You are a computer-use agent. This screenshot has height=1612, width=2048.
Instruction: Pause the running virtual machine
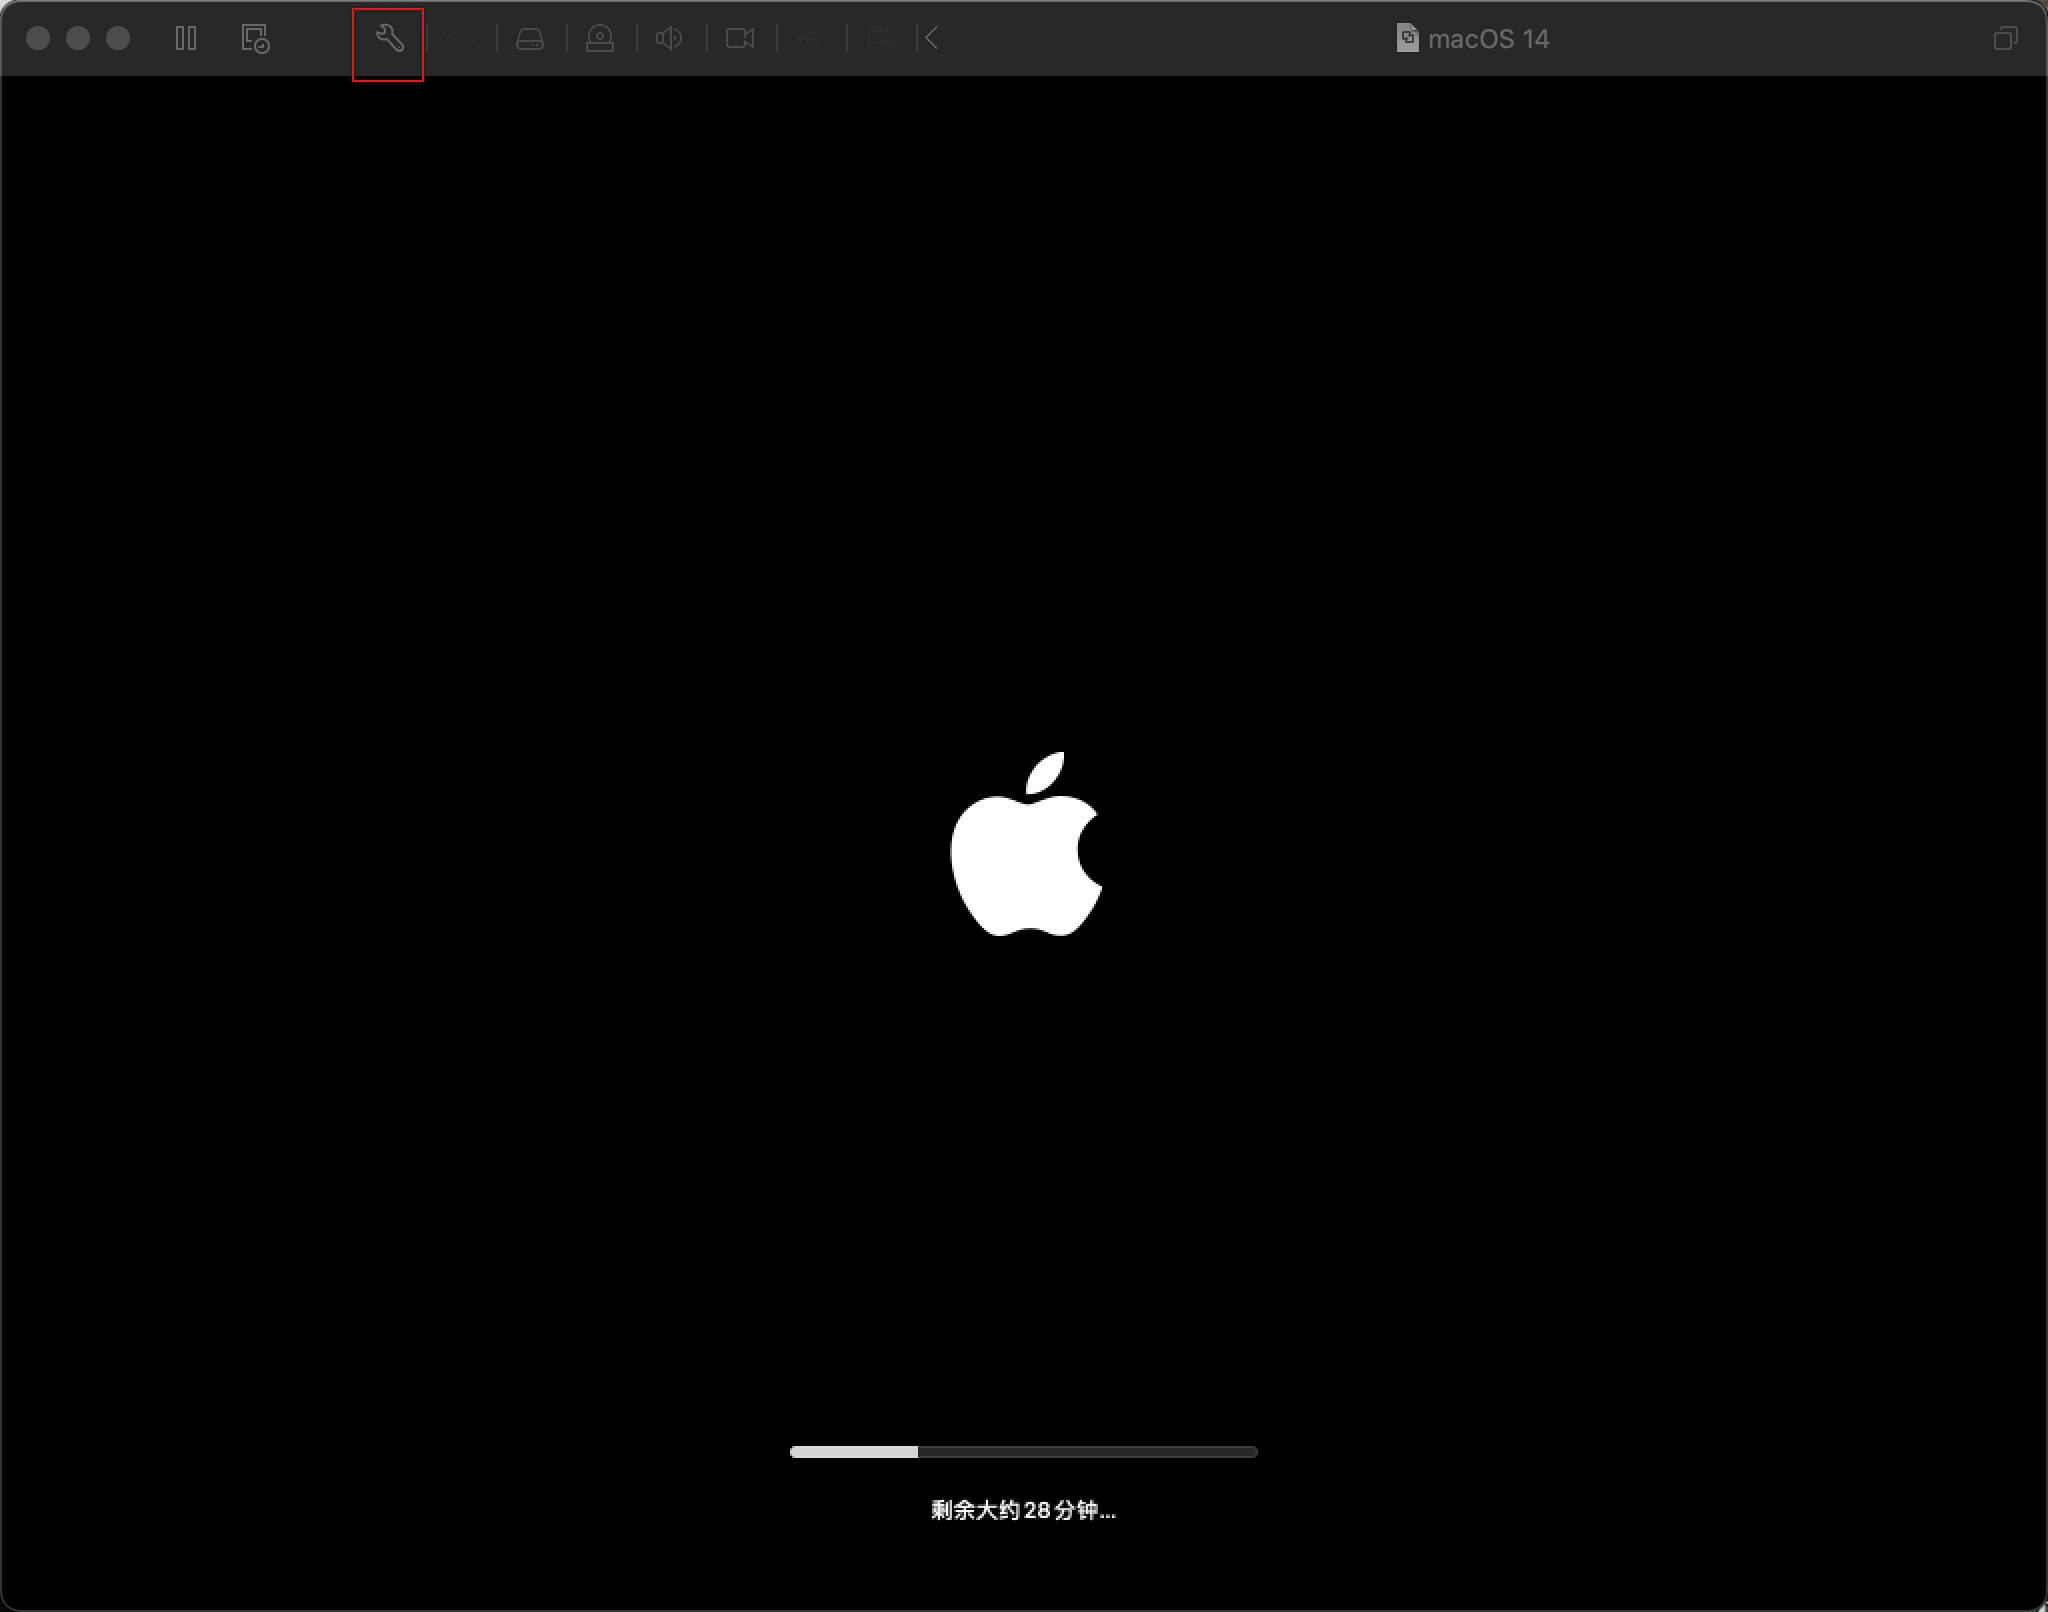[x=186, y=39]
